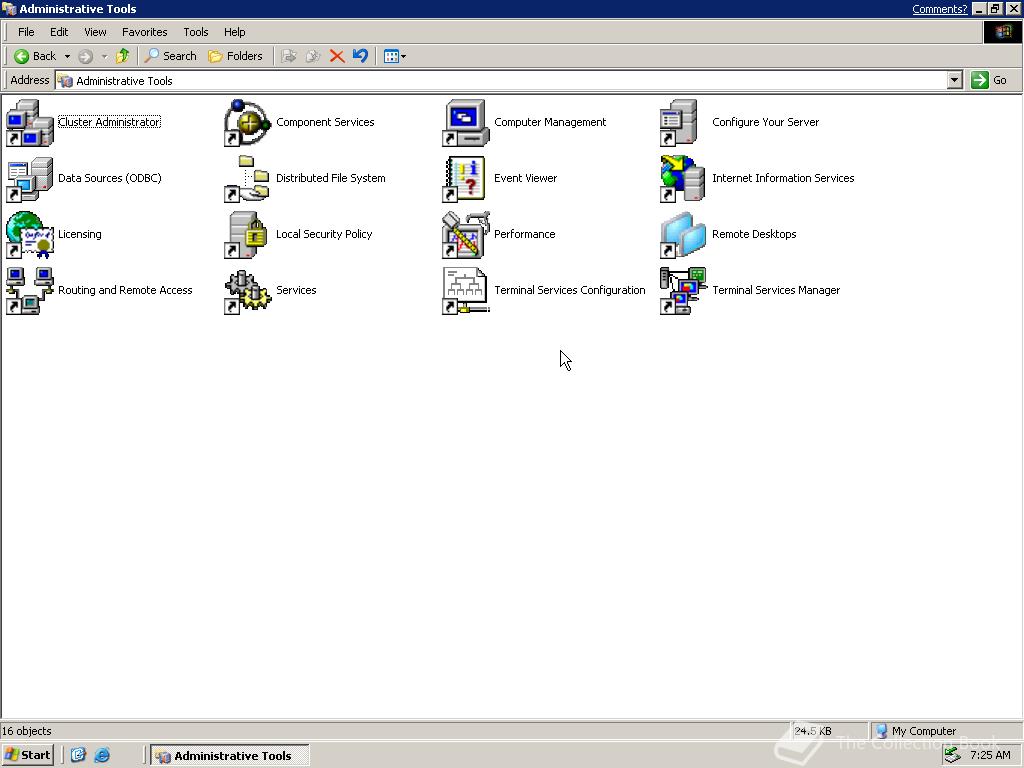This screenshot has width=1024, height=768.
Task: Click the My Computer status bar zone
Action: pyautogui.click(x=946, y=731)
